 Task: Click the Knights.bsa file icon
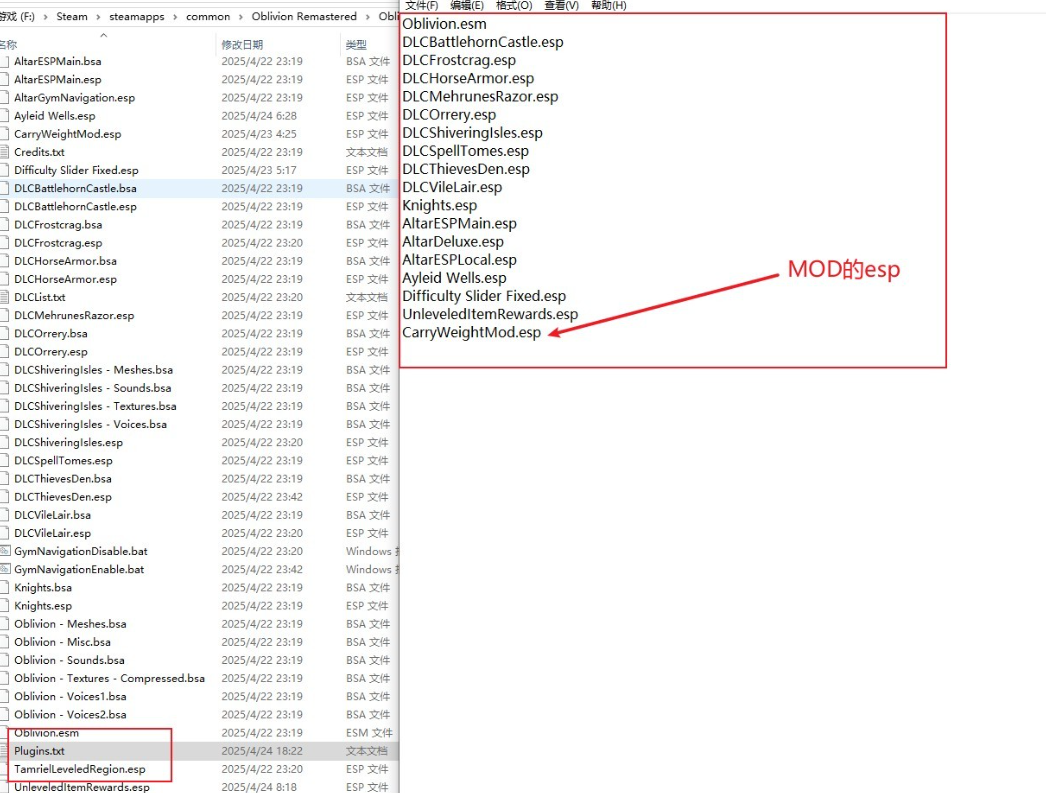[4, 588]
